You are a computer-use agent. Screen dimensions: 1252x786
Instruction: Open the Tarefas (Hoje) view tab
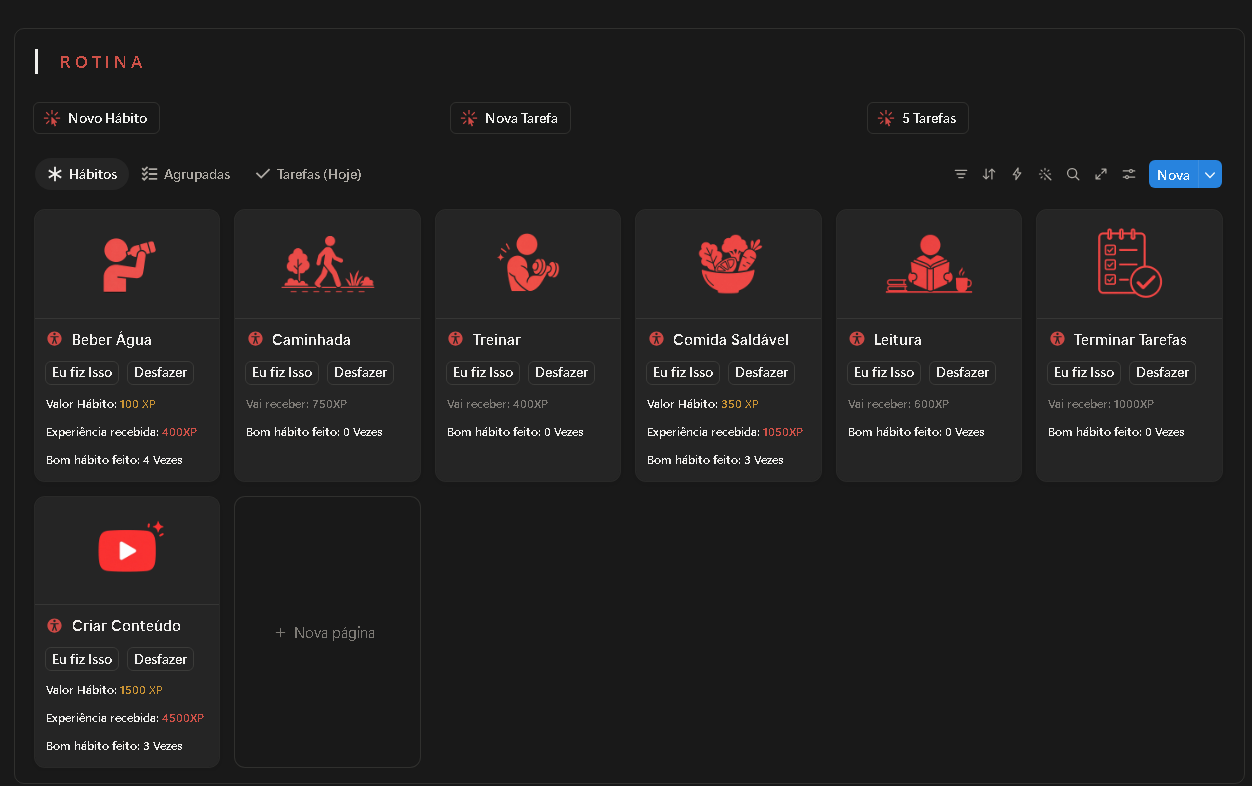click(308, 174)
